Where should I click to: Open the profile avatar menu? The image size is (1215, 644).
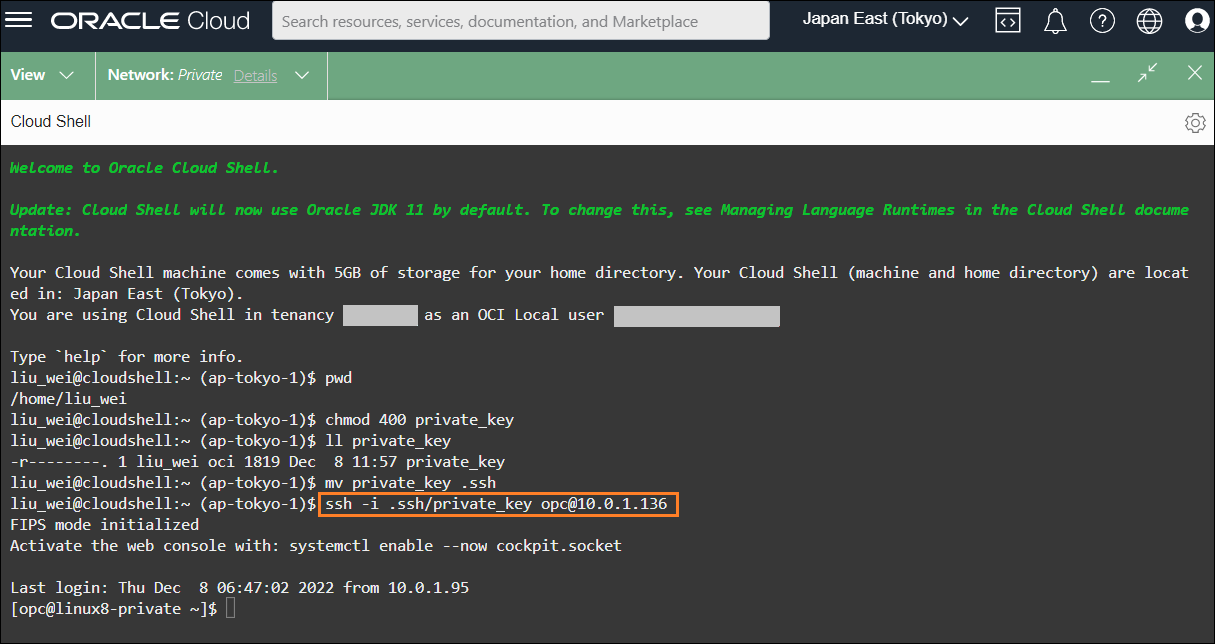point(1196,19)
